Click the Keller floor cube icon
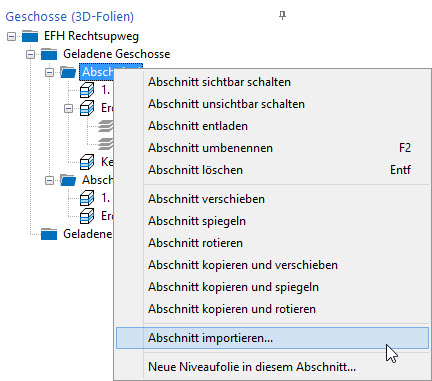 click(87, 162)
